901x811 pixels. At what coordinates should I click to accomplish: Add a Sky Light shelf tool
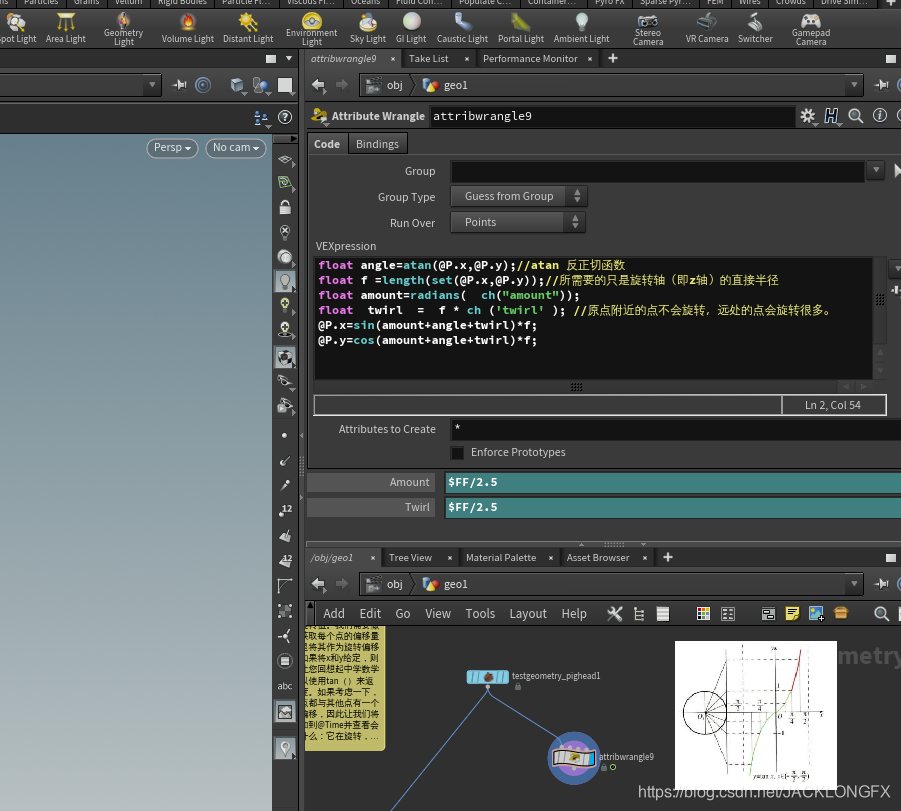pyautogui.click(x=368, y=28)
